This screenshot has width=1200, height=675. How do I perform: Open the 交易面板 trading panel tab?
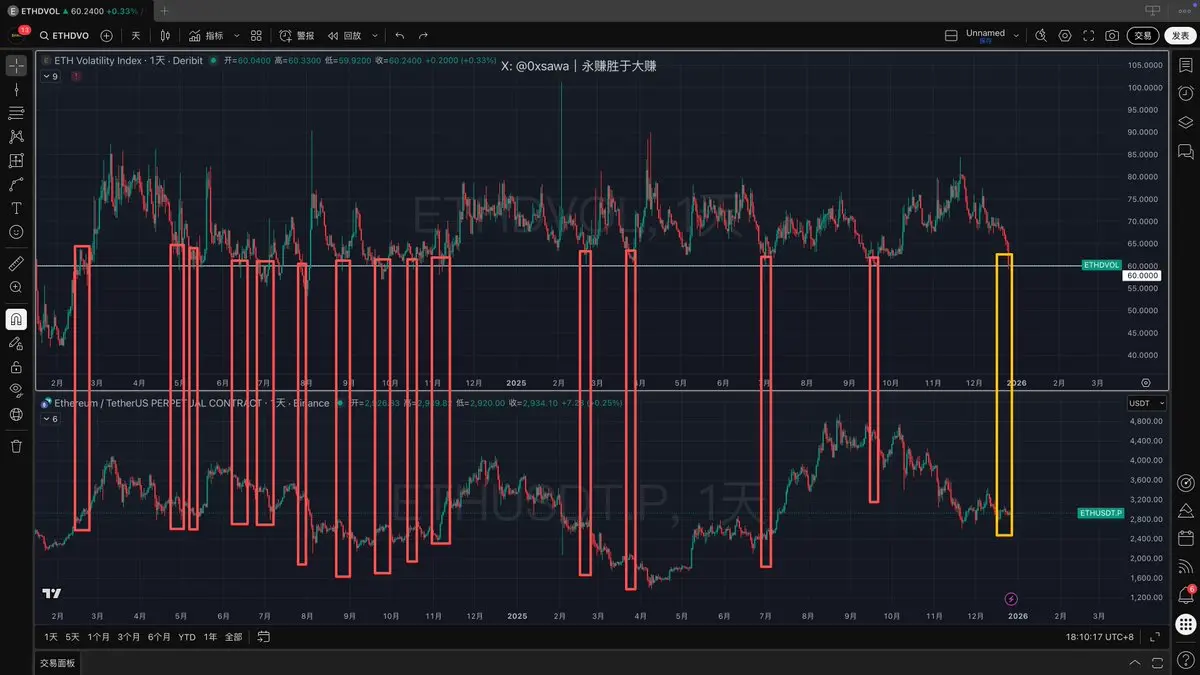coord(57,663)
